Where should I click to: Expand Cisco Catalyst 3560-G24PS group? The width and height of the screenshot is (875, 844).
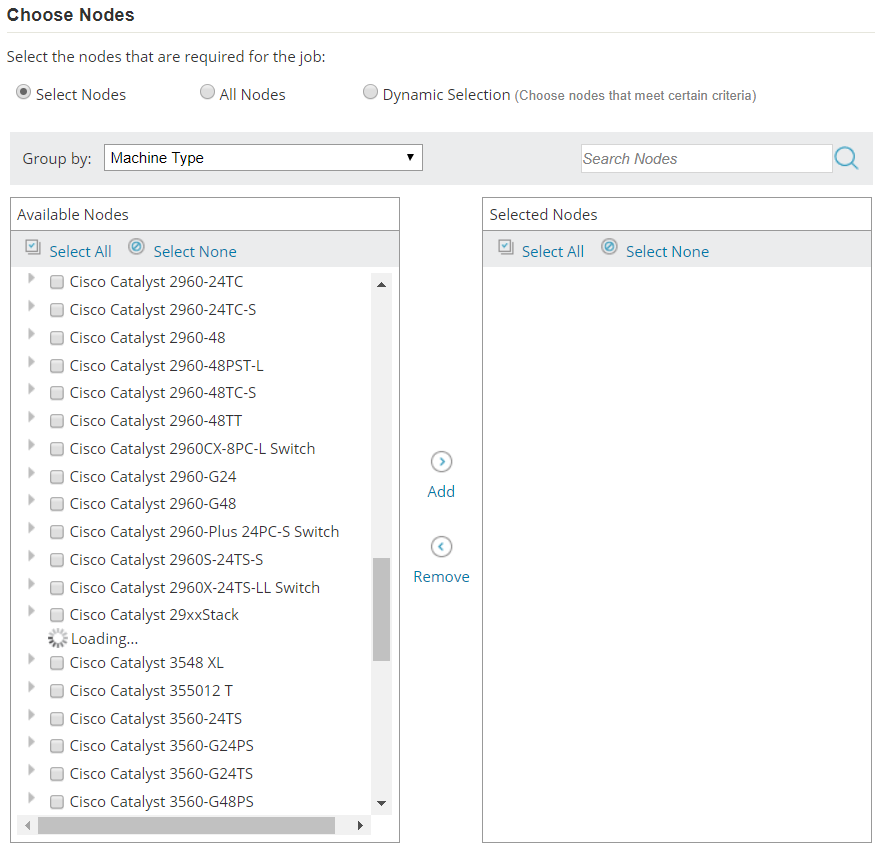click(x=31, y=742)
